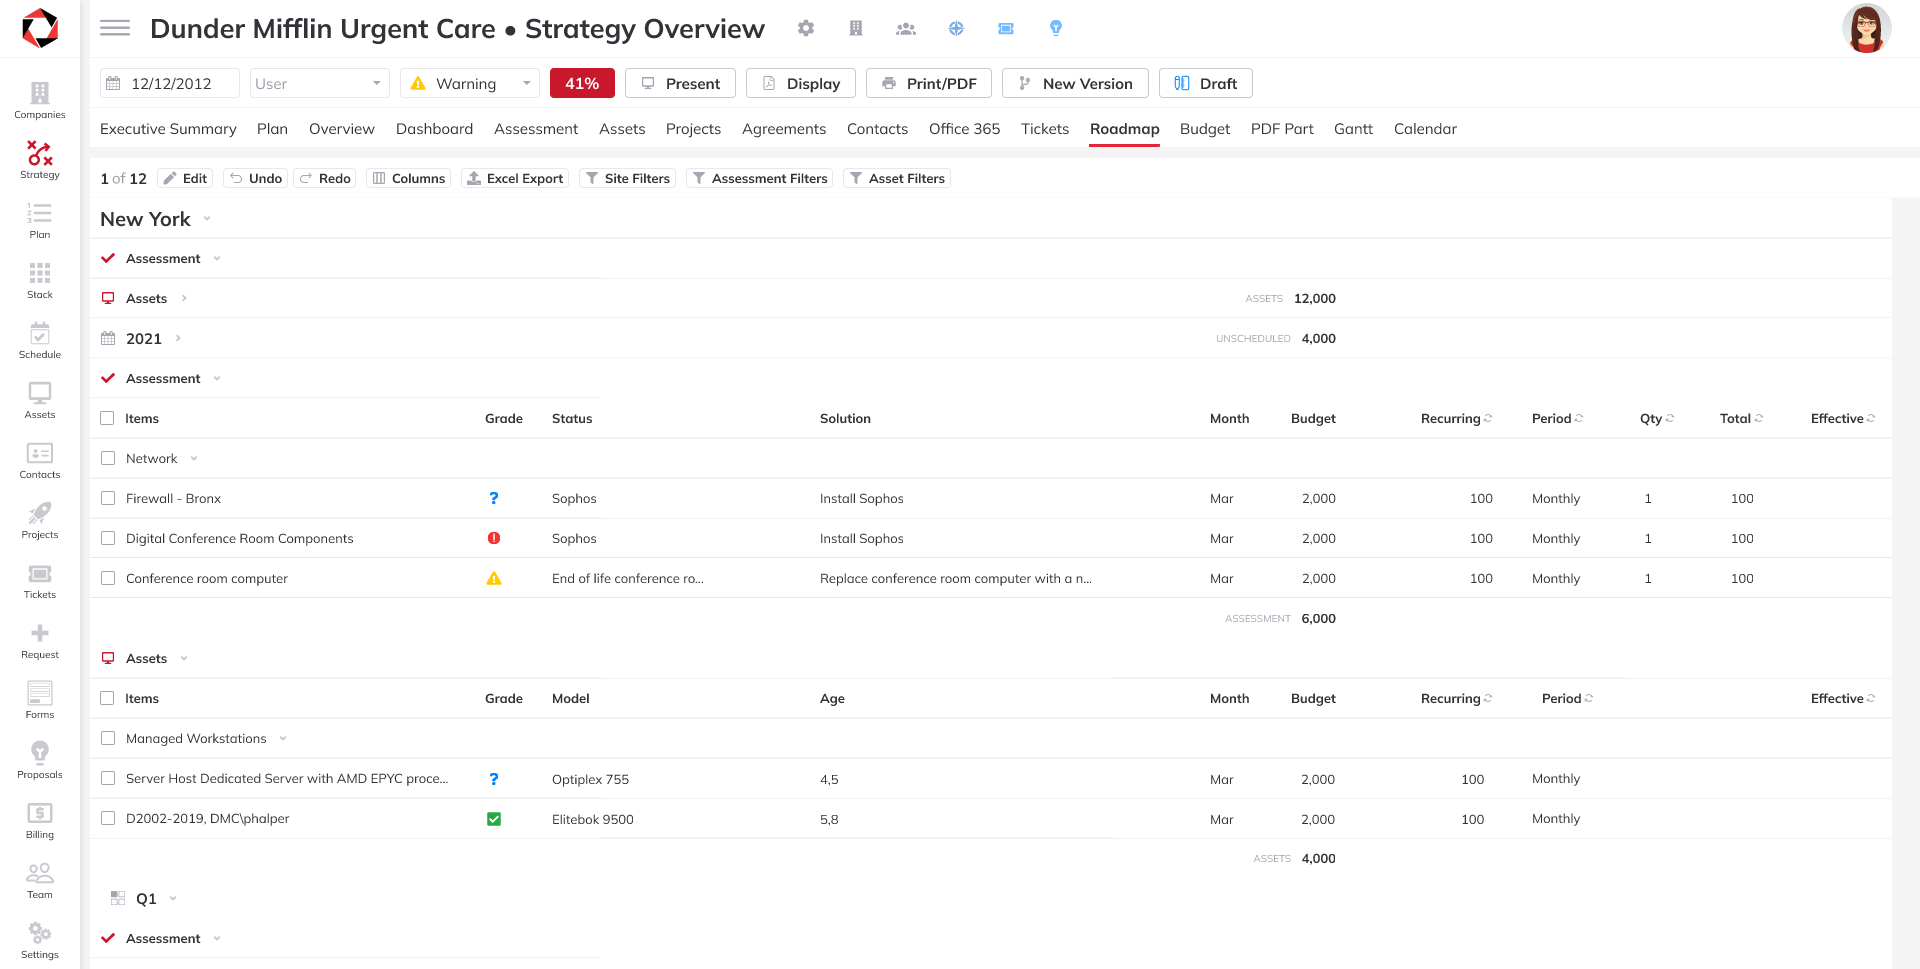
Task: Collapse the Q1 section
Action: tap(173, 898)
